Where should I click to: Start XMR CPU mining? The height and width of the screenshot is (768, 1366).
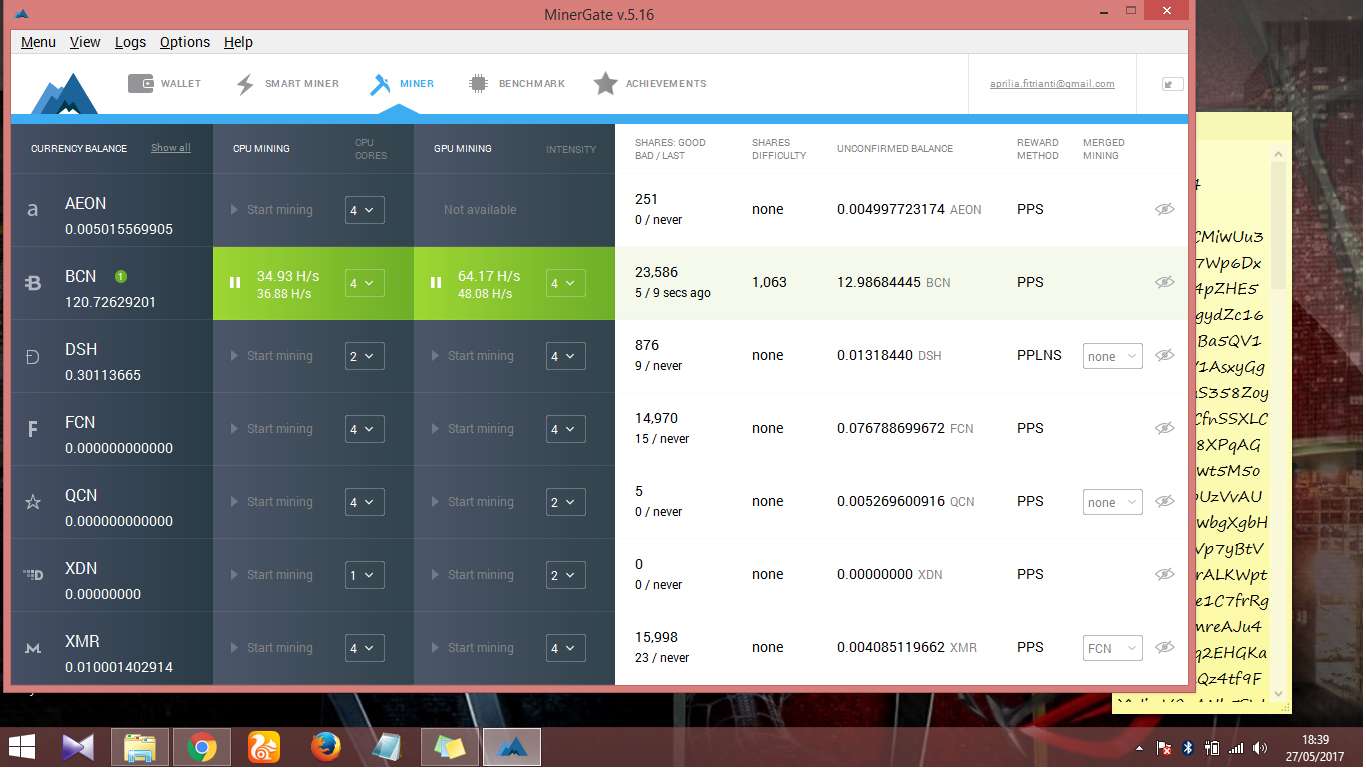[272, 648]
